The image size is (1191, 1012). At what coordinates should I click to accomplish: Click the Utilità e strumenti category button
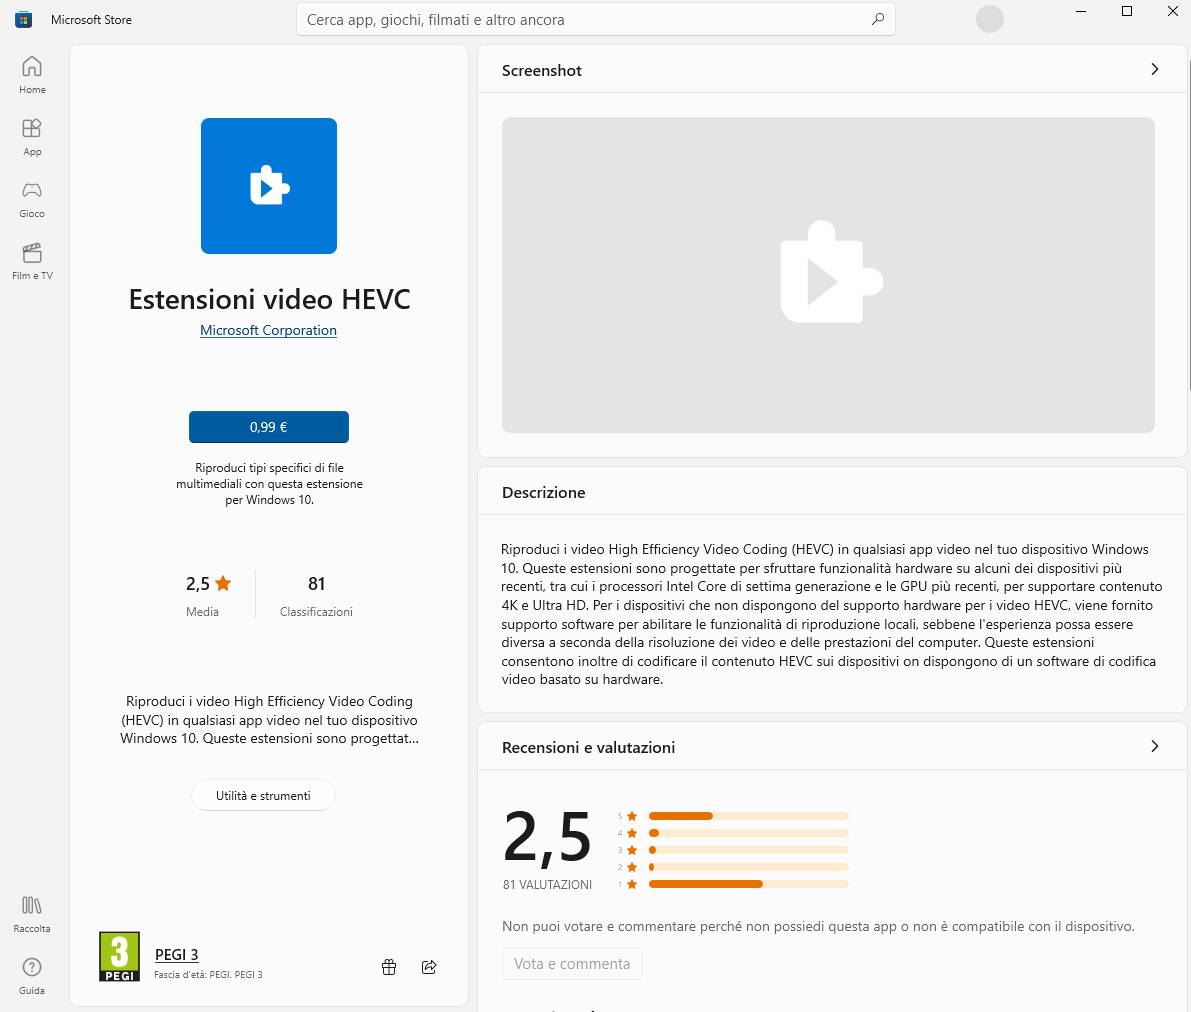263,795
